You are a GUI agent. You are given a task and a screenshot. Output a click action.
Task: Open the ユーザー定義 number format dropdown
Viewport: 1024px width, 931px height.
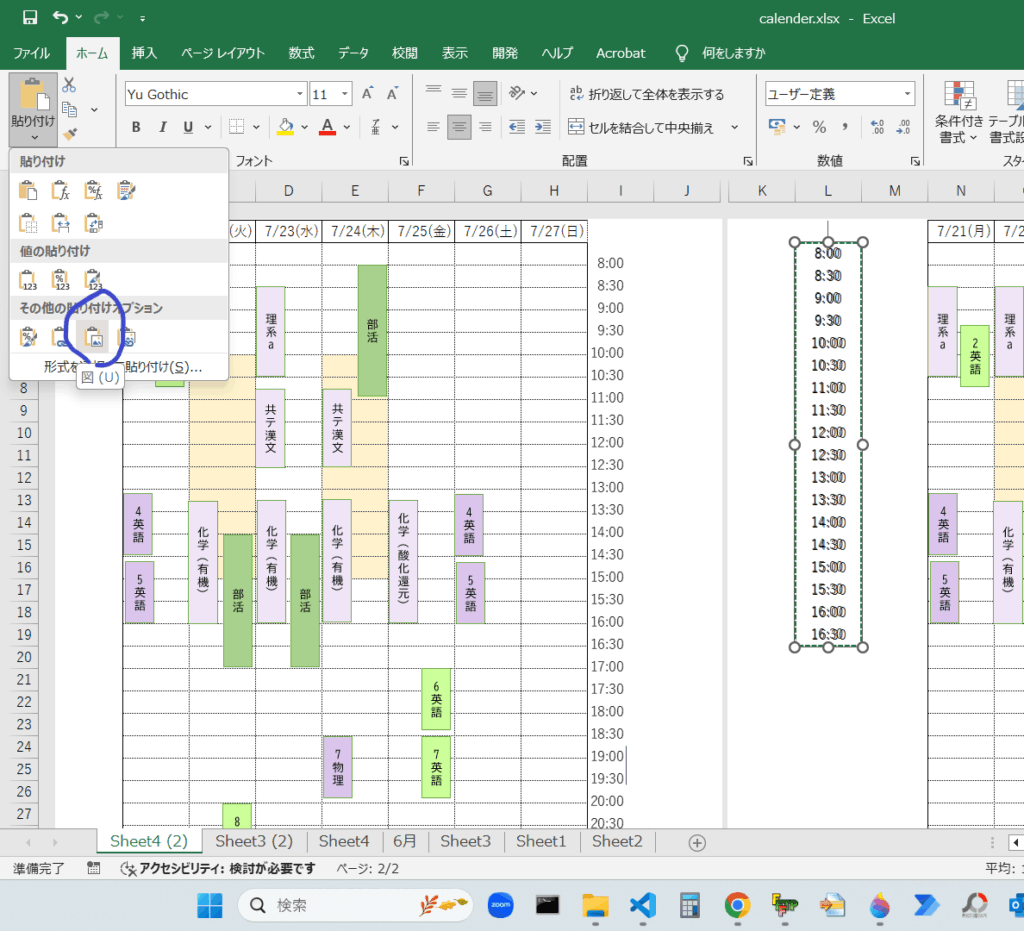[x=906, y=94]
